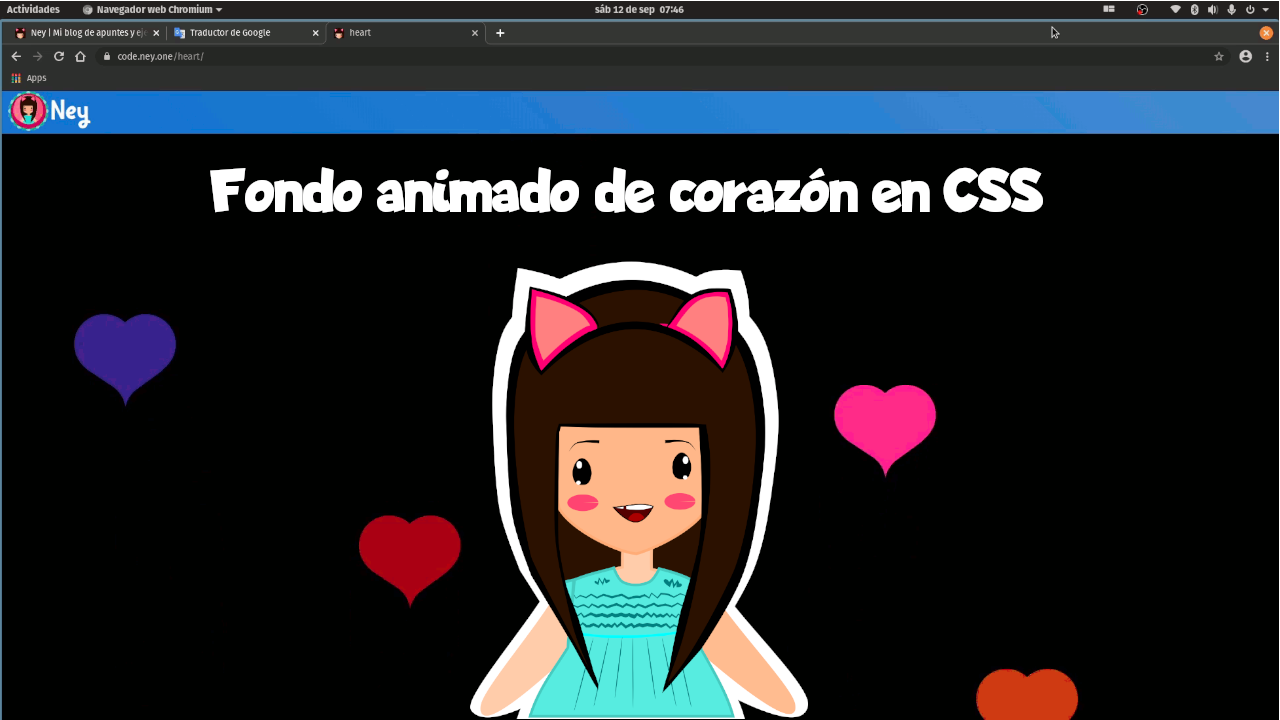Open the Chromium three-dot menu
This screenshot has width=1280, height=720.
[x=1267, y=56]
